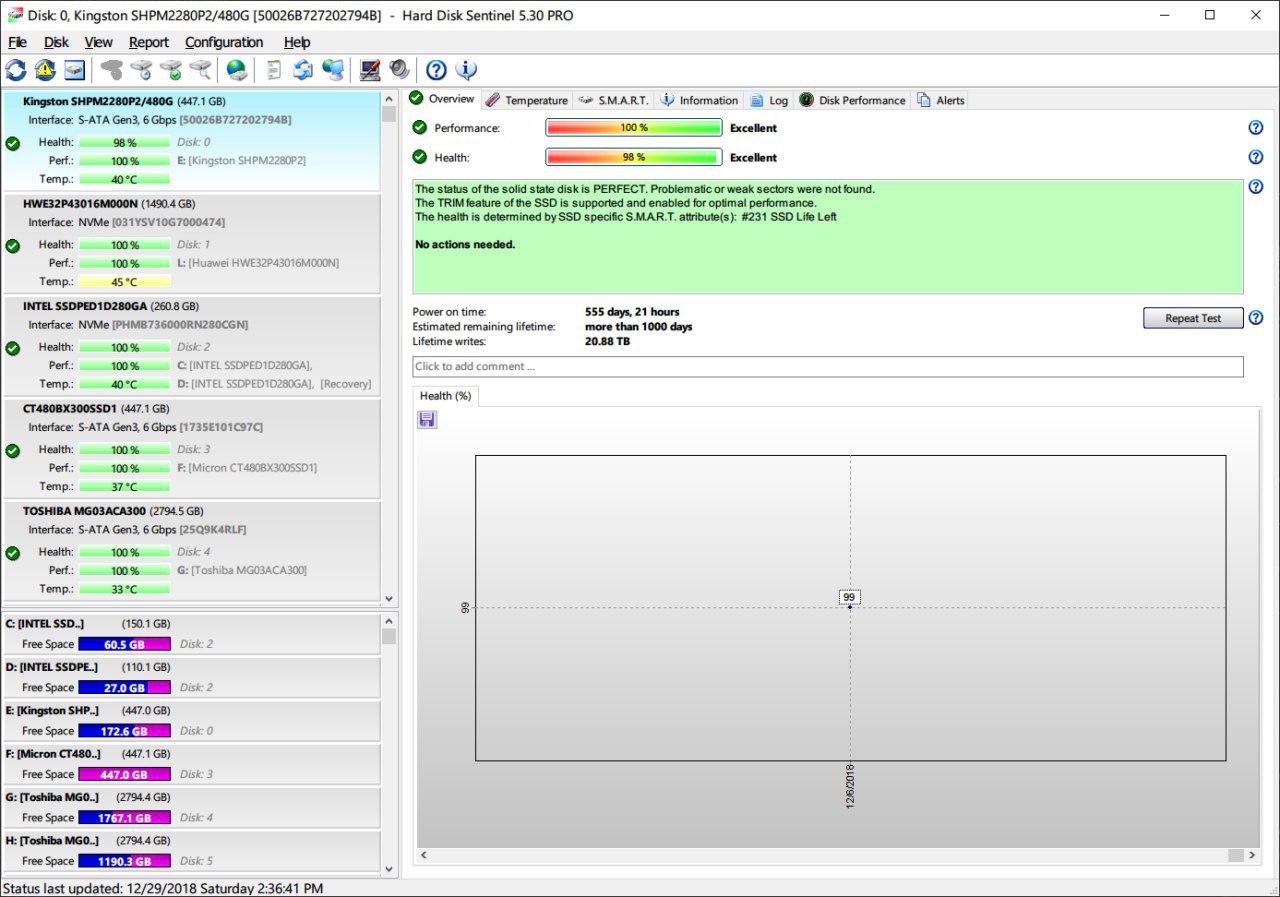Click the help icon next to Repeat Test
The width and height of the screenshot is (1280, 897).
tap(1256, 318)
